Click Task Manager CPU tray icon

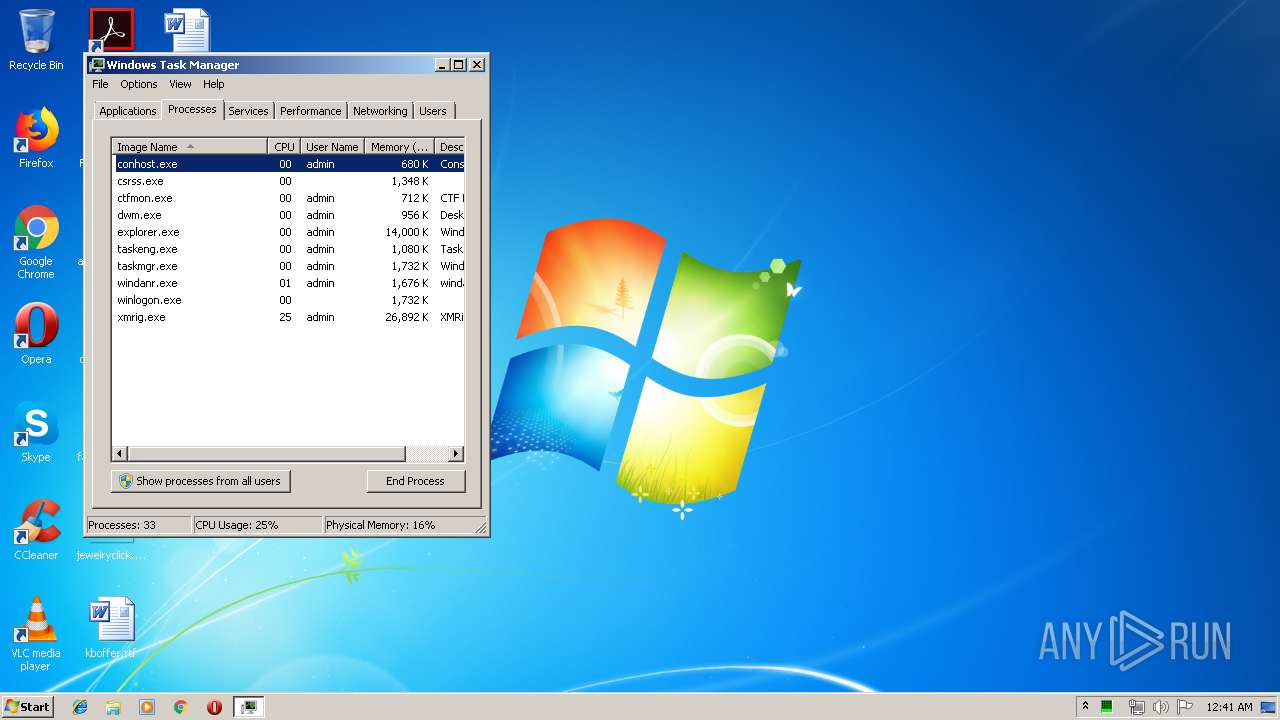1107,707
